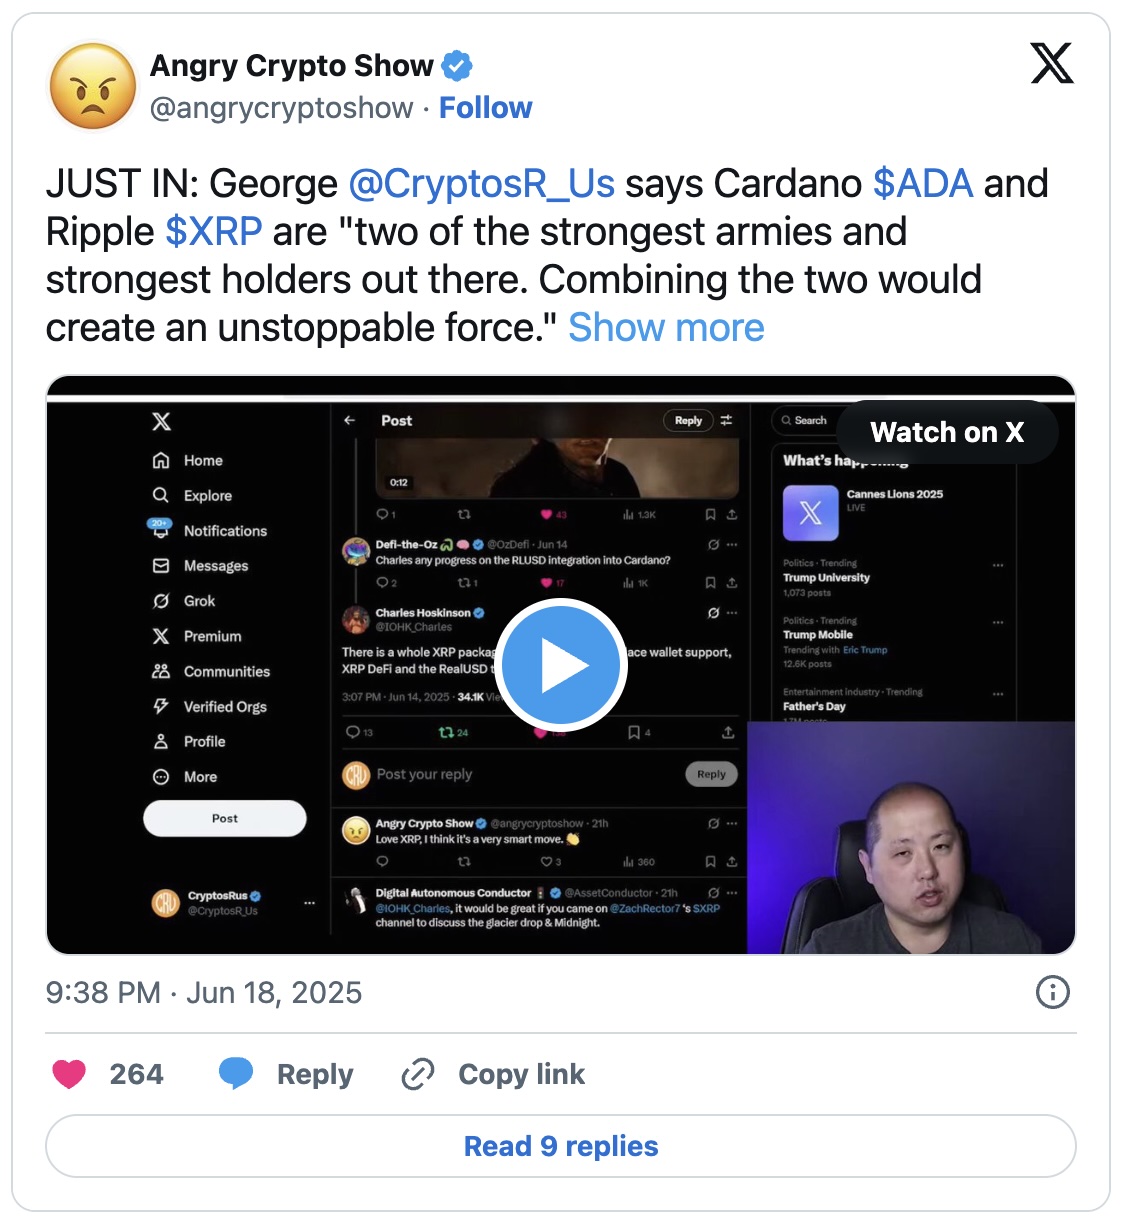Click the blue verified badge beside Angry Crypto Show

457,66
